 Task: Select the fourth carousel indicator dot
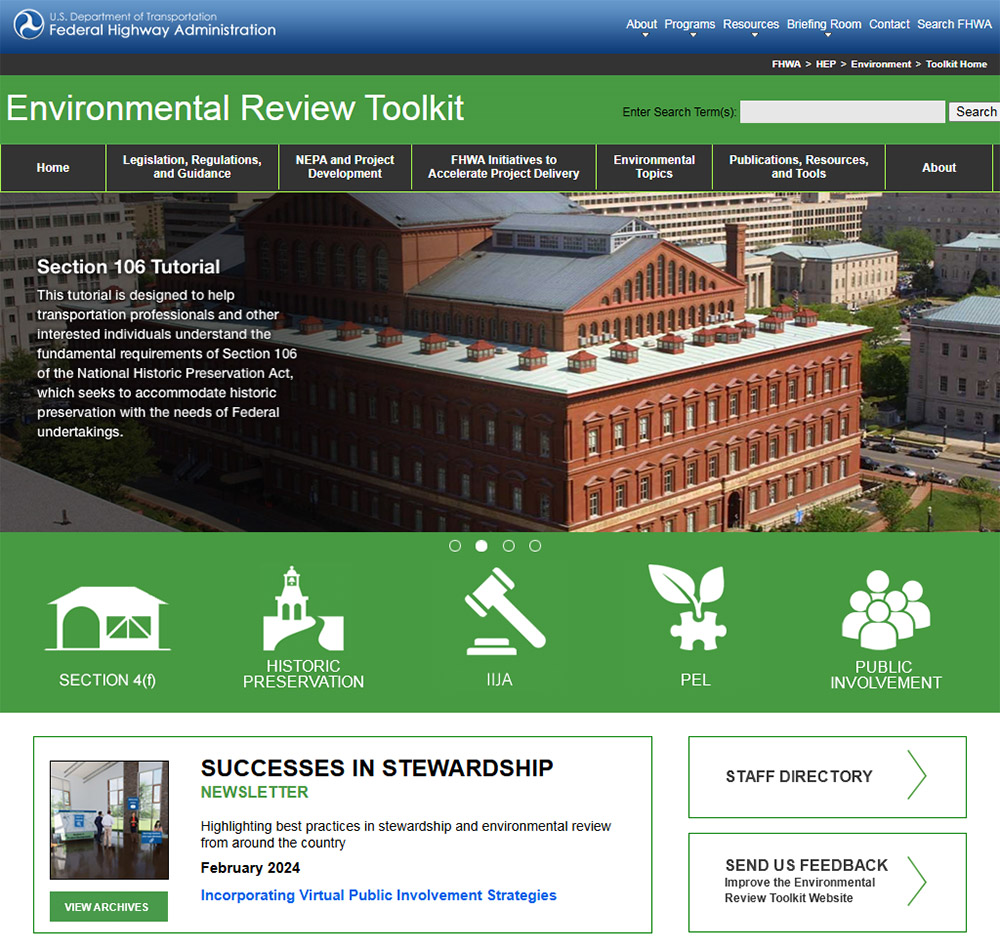(x=535, y=546)
